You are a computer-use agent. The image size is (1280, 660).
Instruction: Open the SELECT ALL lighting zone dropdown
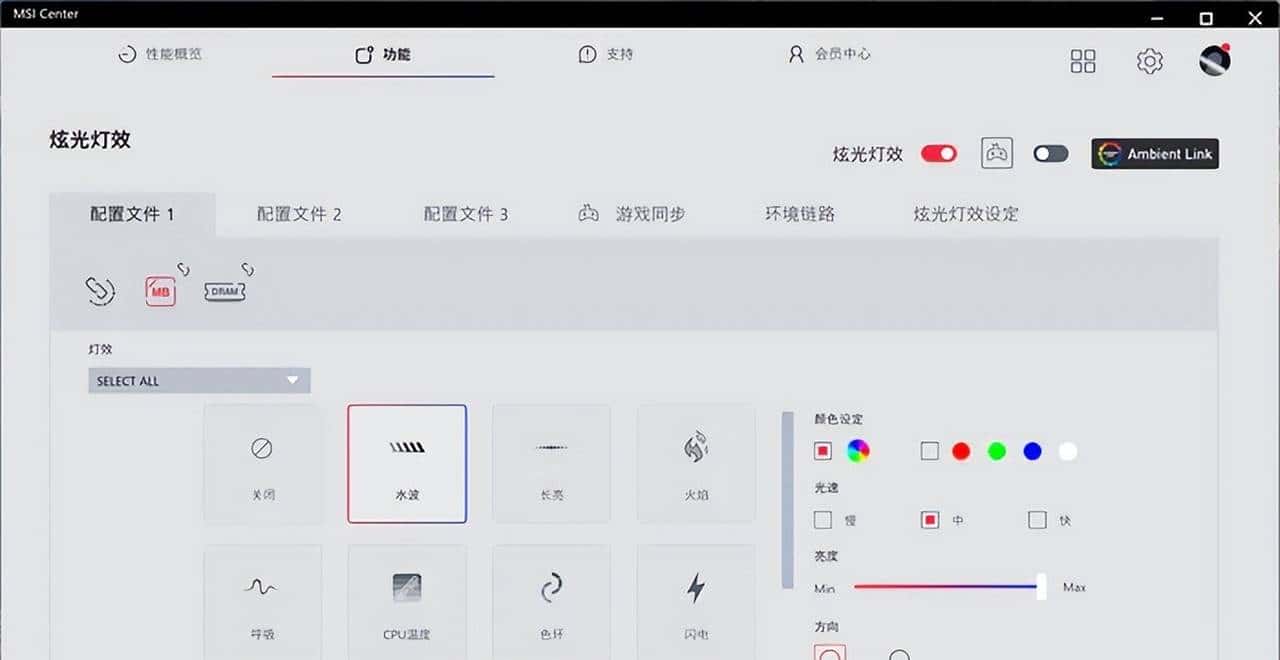pos(198,380)
